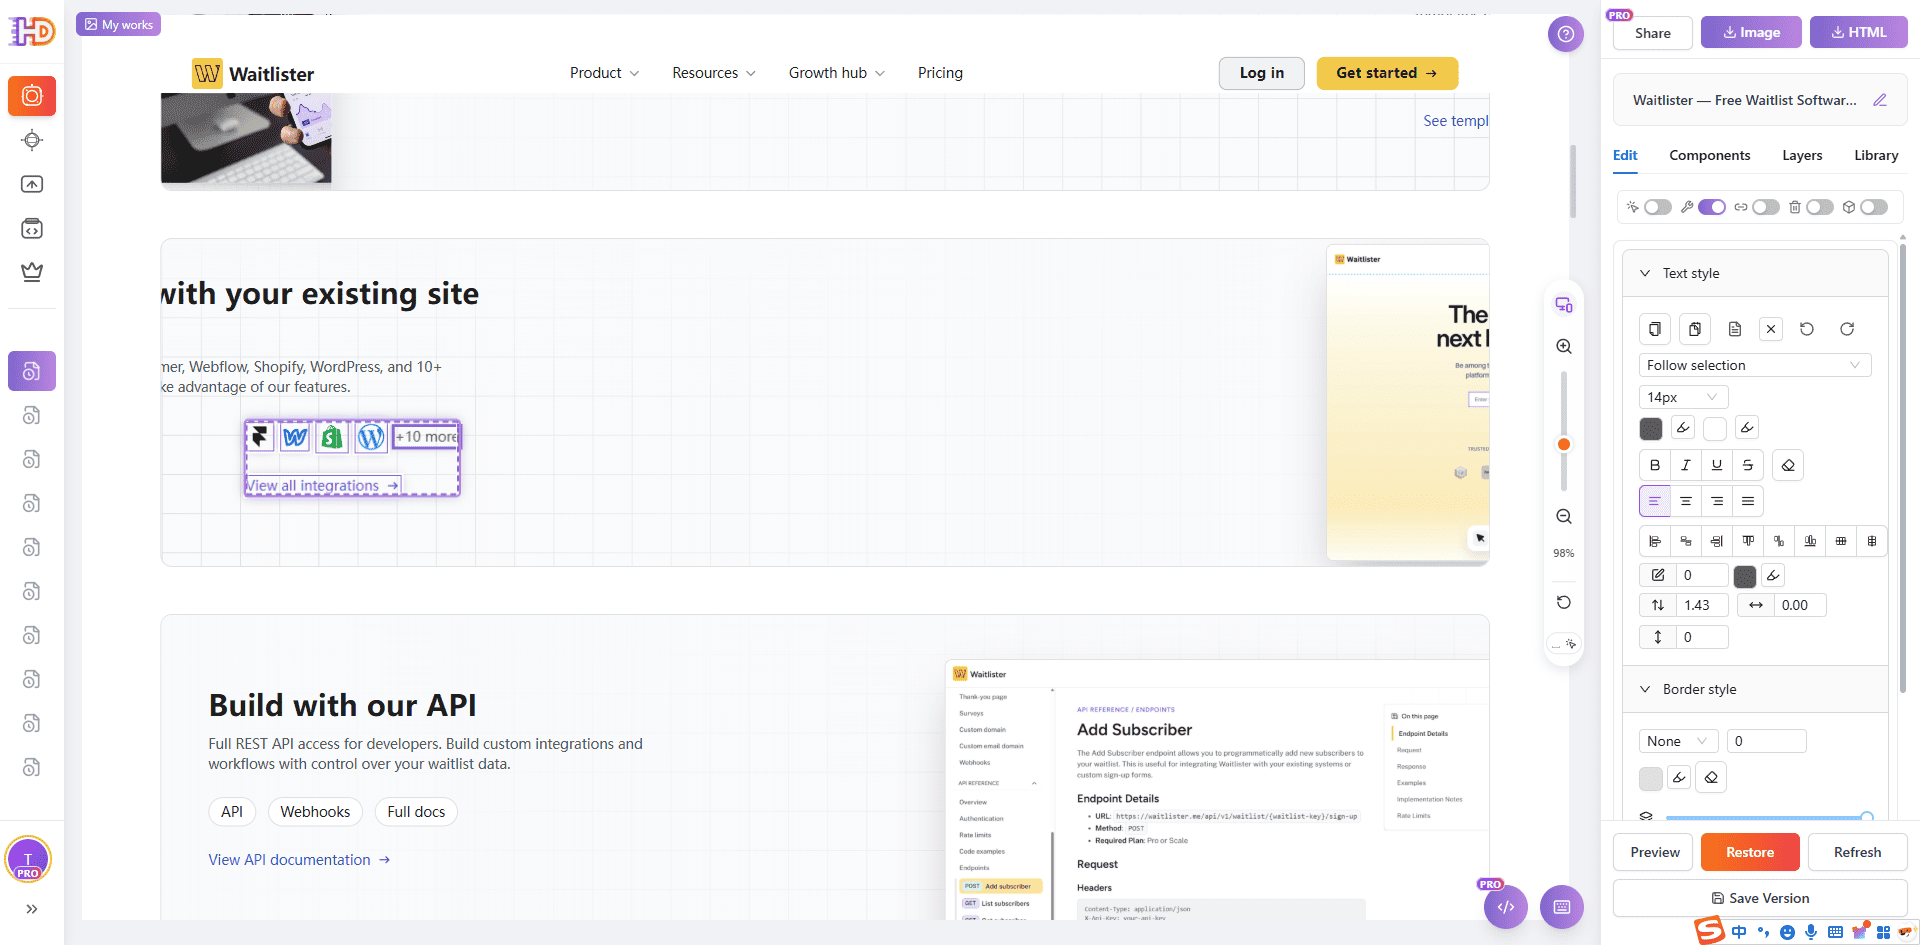Click the Preview button
Image resolution: width=1920 pixels, height=945 pixels.
click(x=1655, y=852)
